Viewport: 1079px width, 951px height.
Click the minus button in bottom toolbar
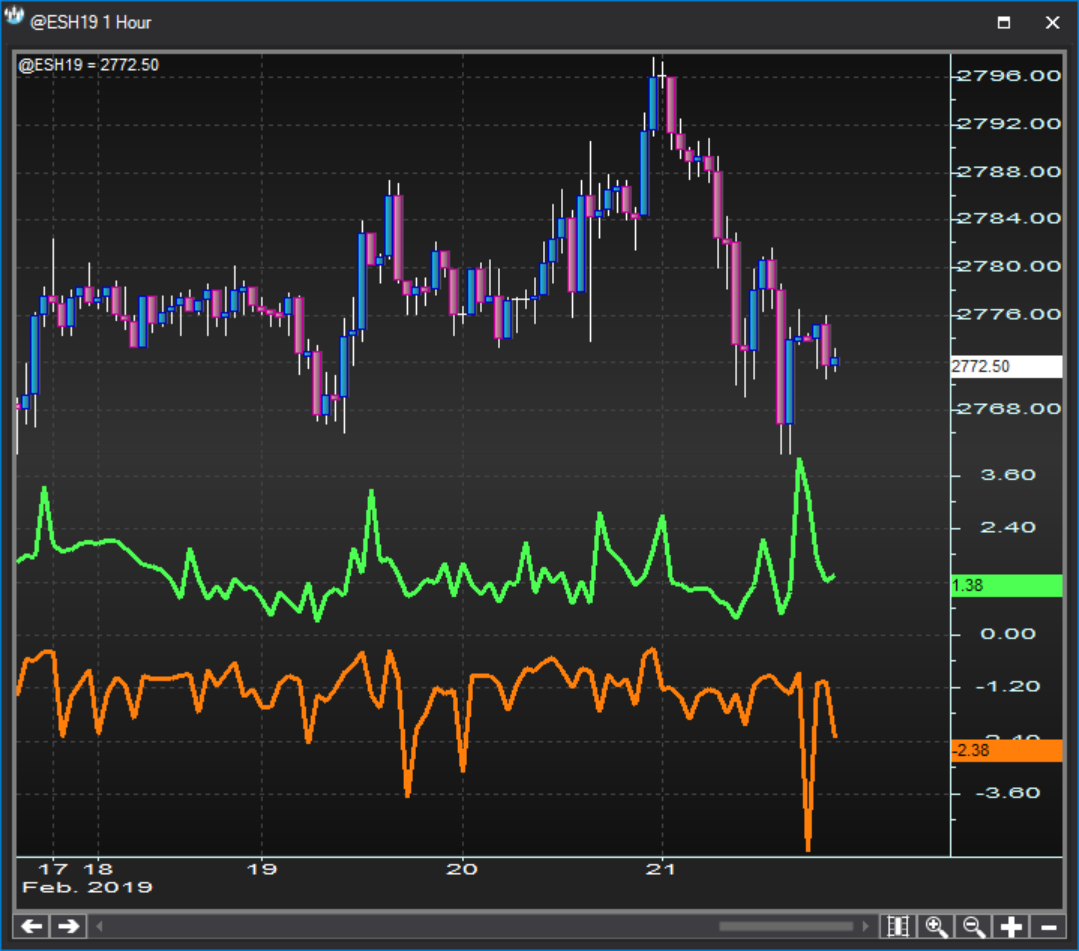pyautogui.click(x=1049, y=926)
